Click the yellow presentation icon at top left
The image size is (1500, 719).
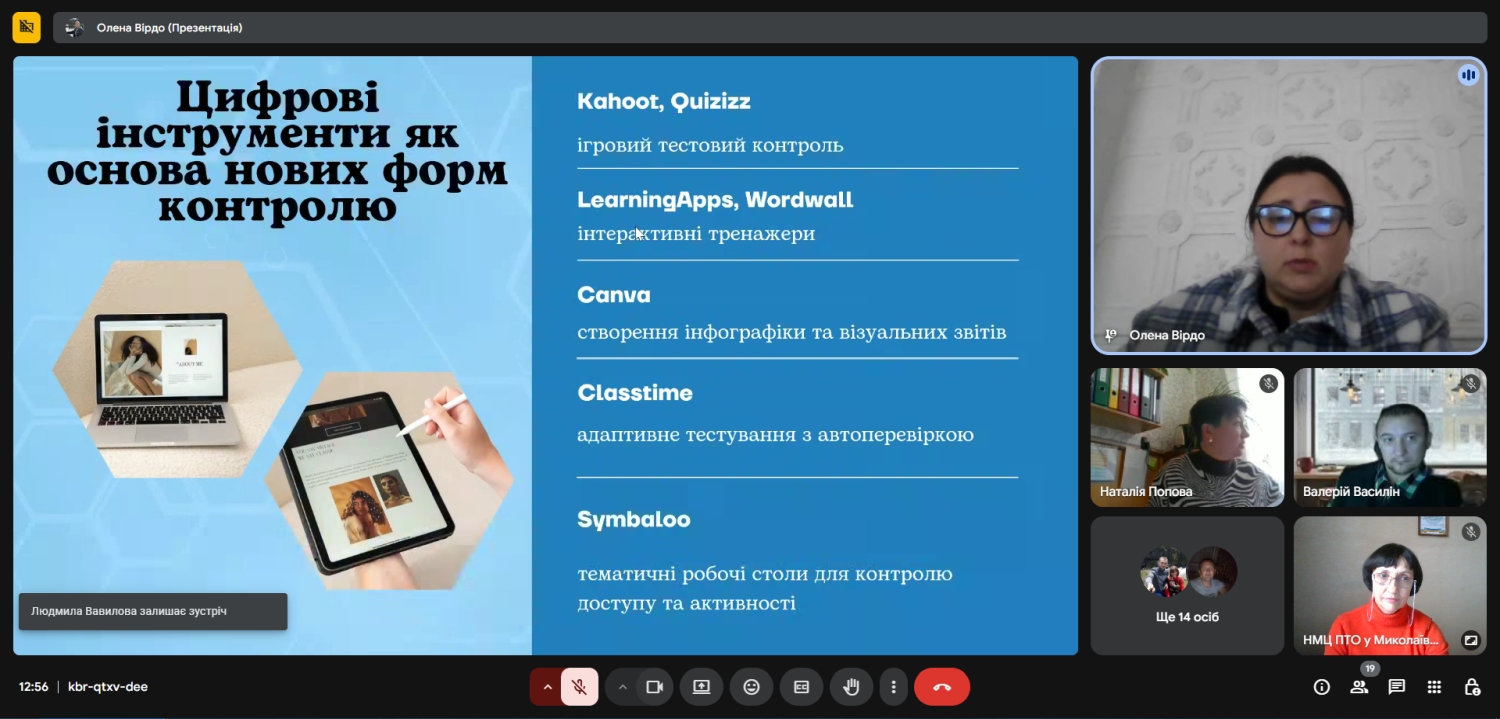pos(27,28)
